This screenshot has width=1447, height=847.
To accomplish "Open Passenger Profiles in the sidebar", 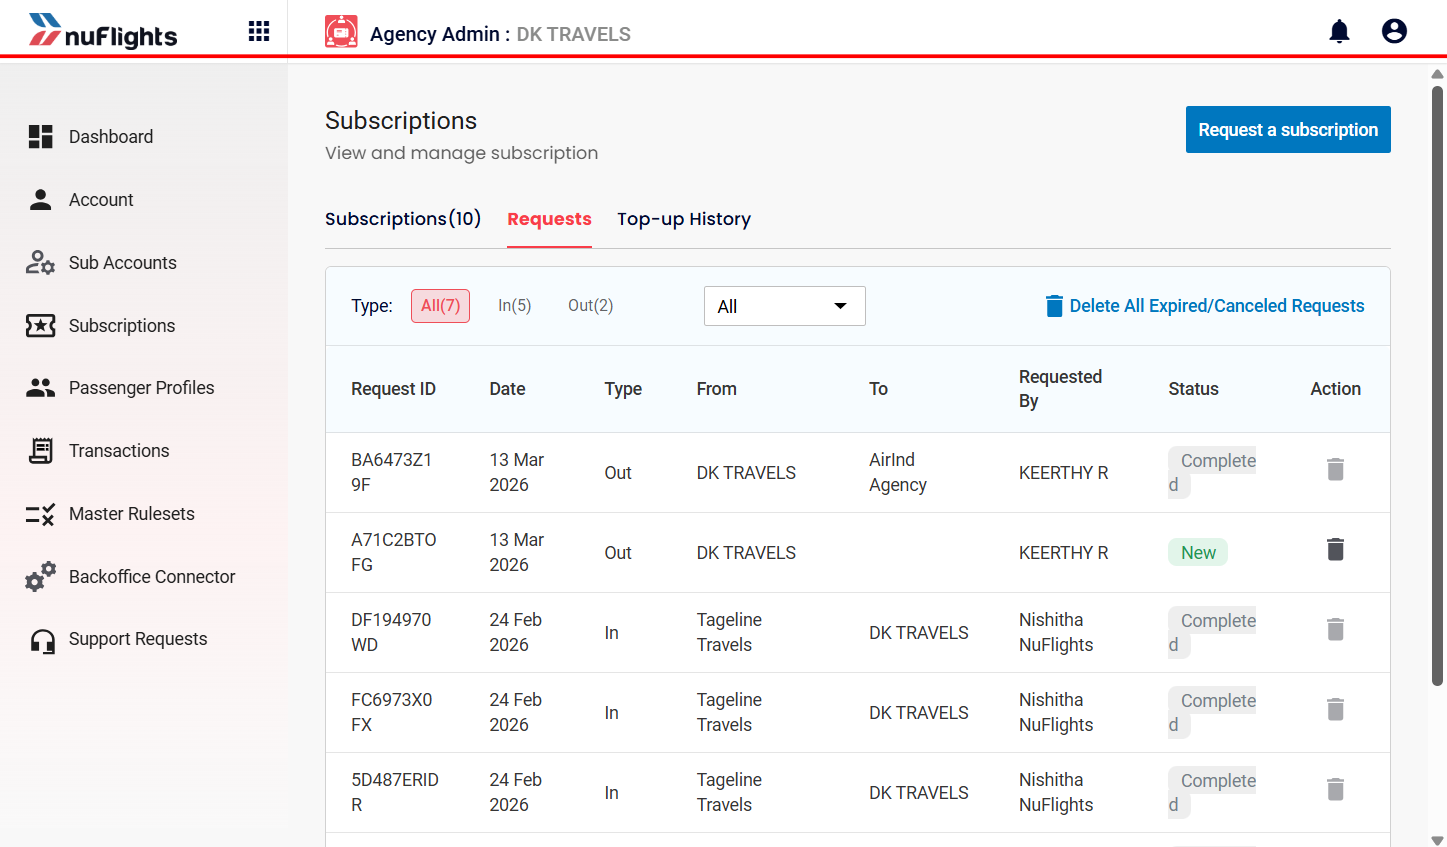I will tap(144, 388).
